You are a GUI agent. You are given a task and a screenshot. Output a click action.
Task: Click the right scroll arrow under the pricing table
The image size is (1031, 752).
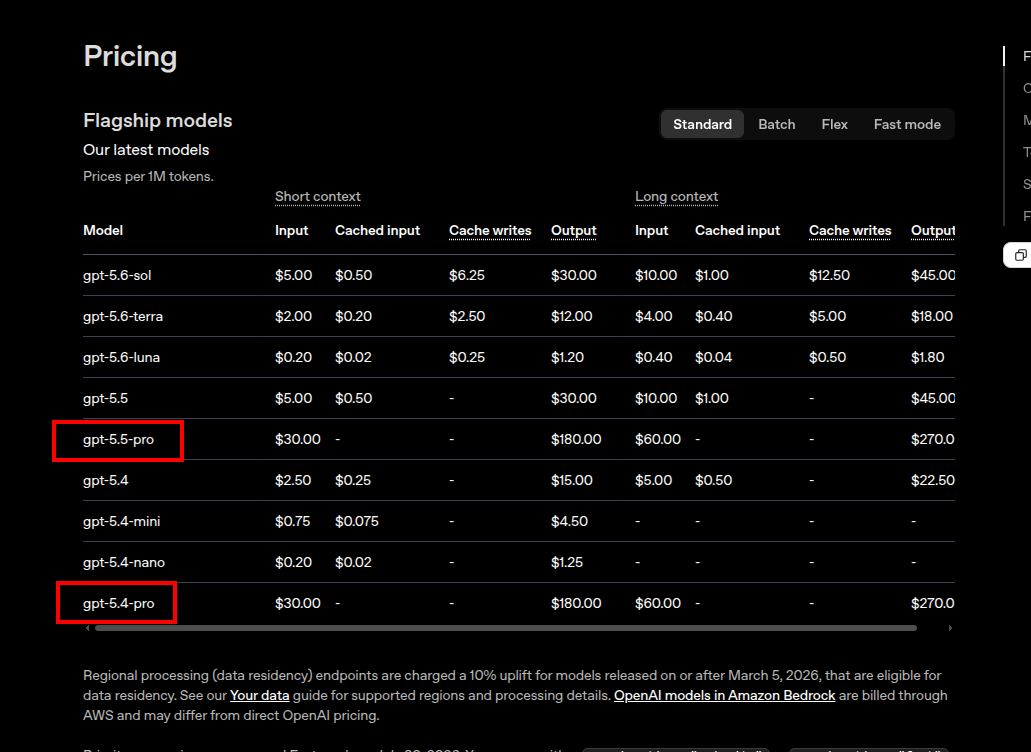[x=950, y=628]
